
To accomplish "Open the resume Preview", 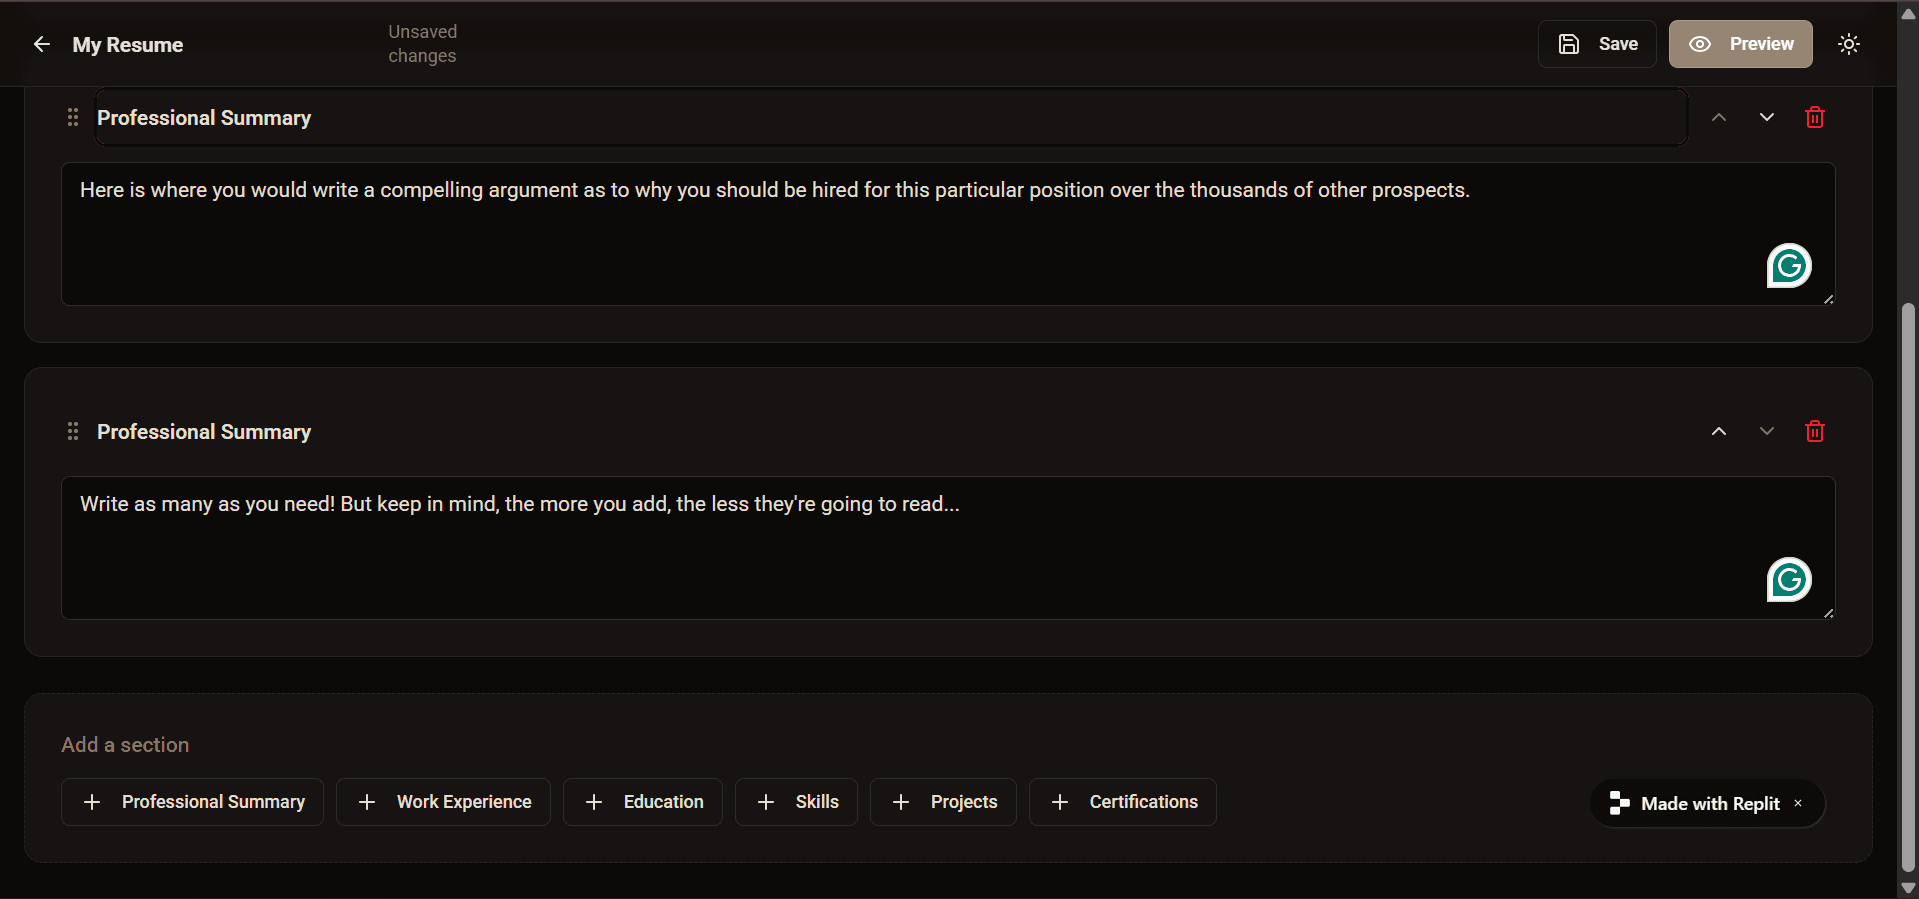I will 1740,44.
